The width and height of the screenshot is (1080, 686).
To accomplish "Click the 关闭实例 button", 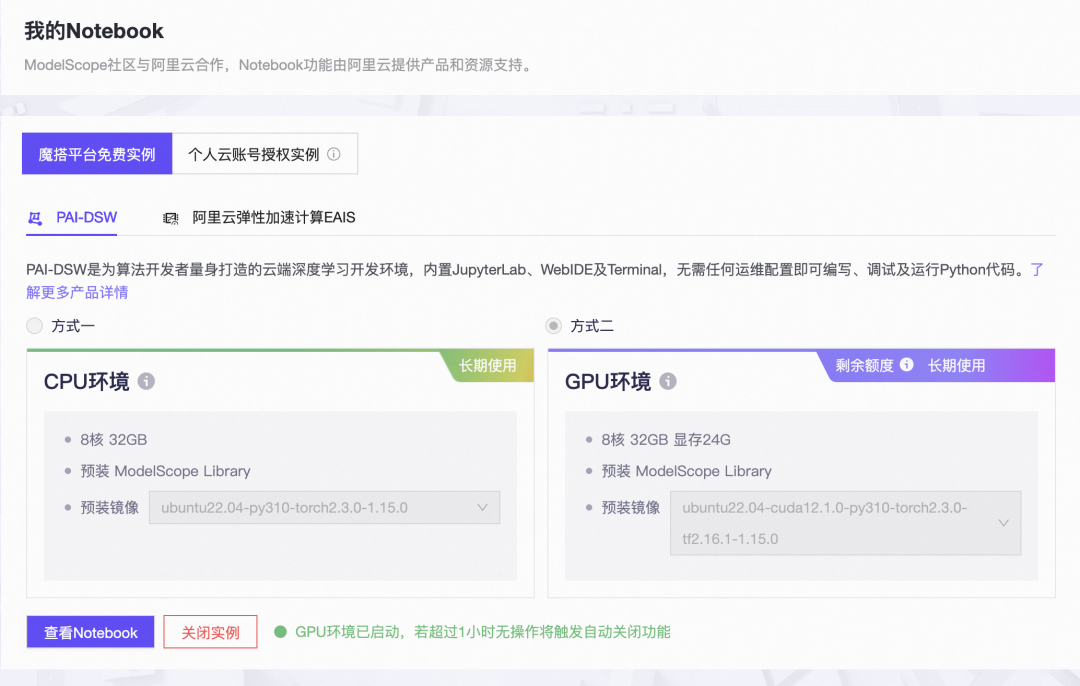I will (210, 632).
